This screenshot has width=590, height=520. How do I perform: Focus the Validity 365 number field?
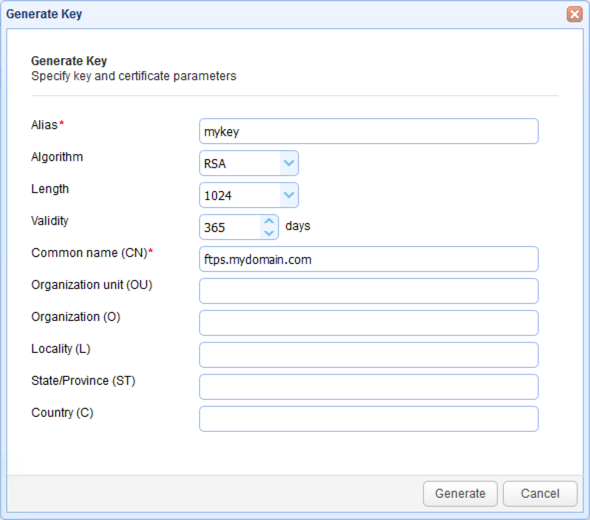coord(230,227)
